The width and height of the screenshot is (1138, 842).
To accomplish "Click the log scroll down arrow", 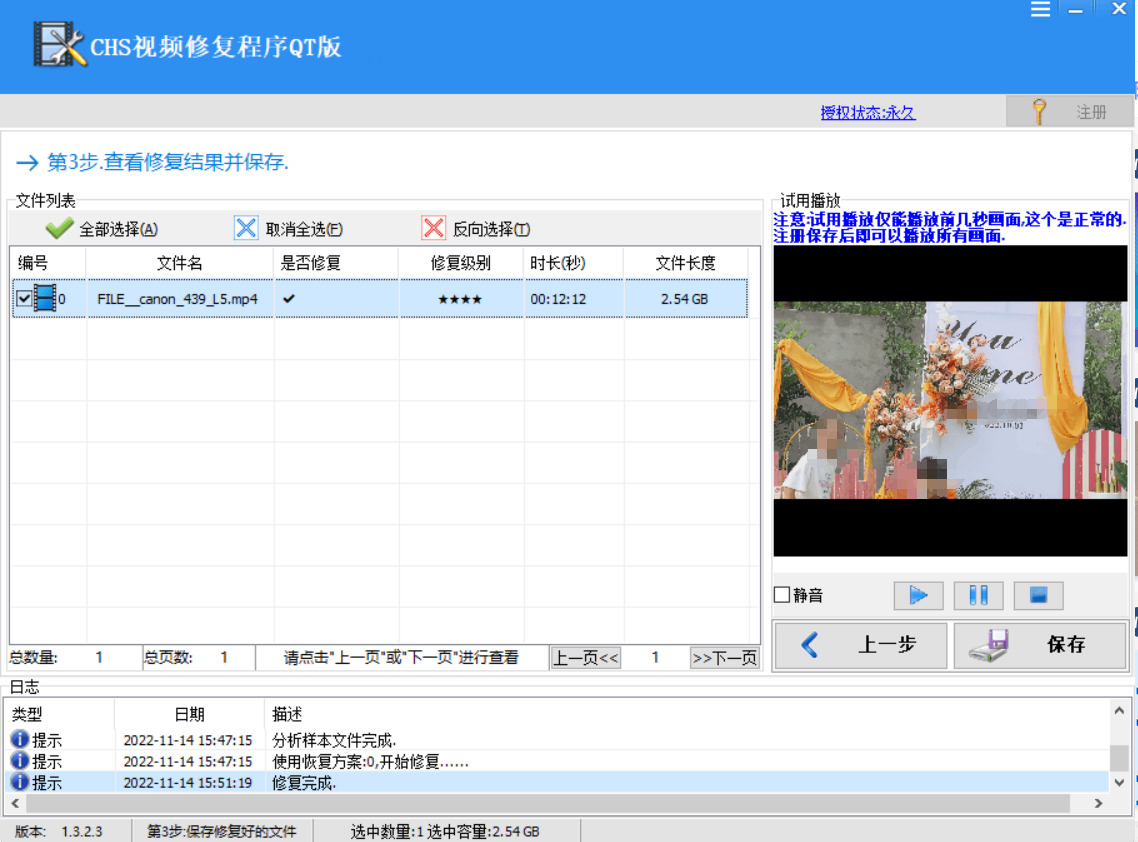I will (x=1119, y=782).
